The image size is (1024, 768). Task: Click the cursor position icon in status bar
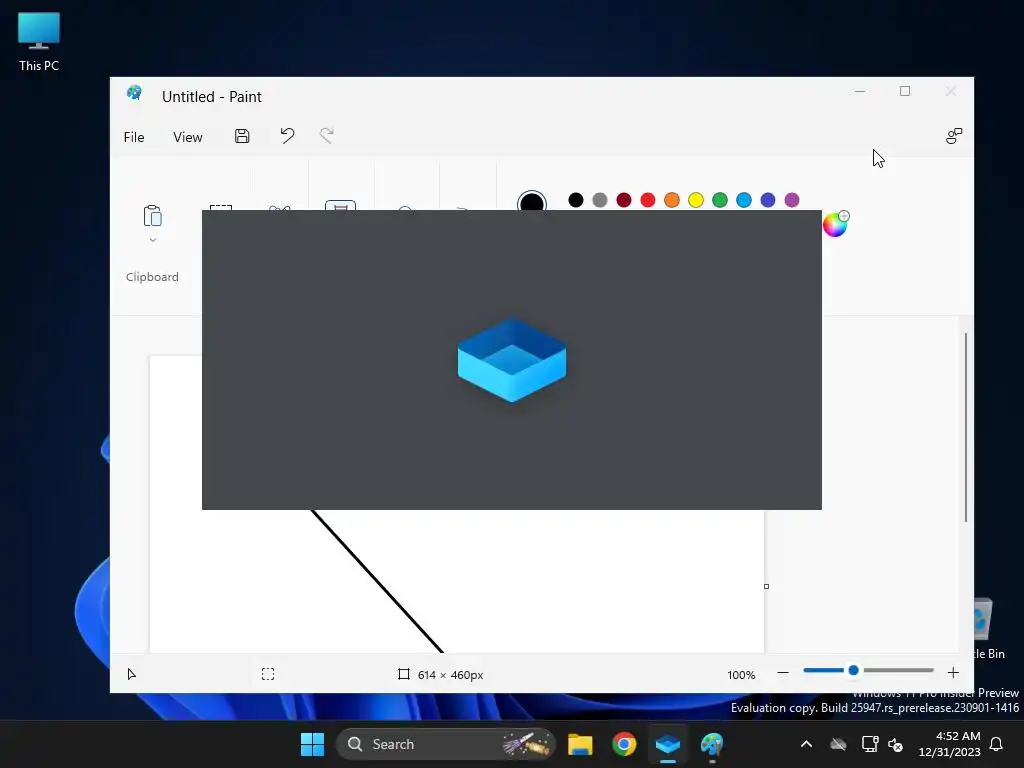pos(131,674)
